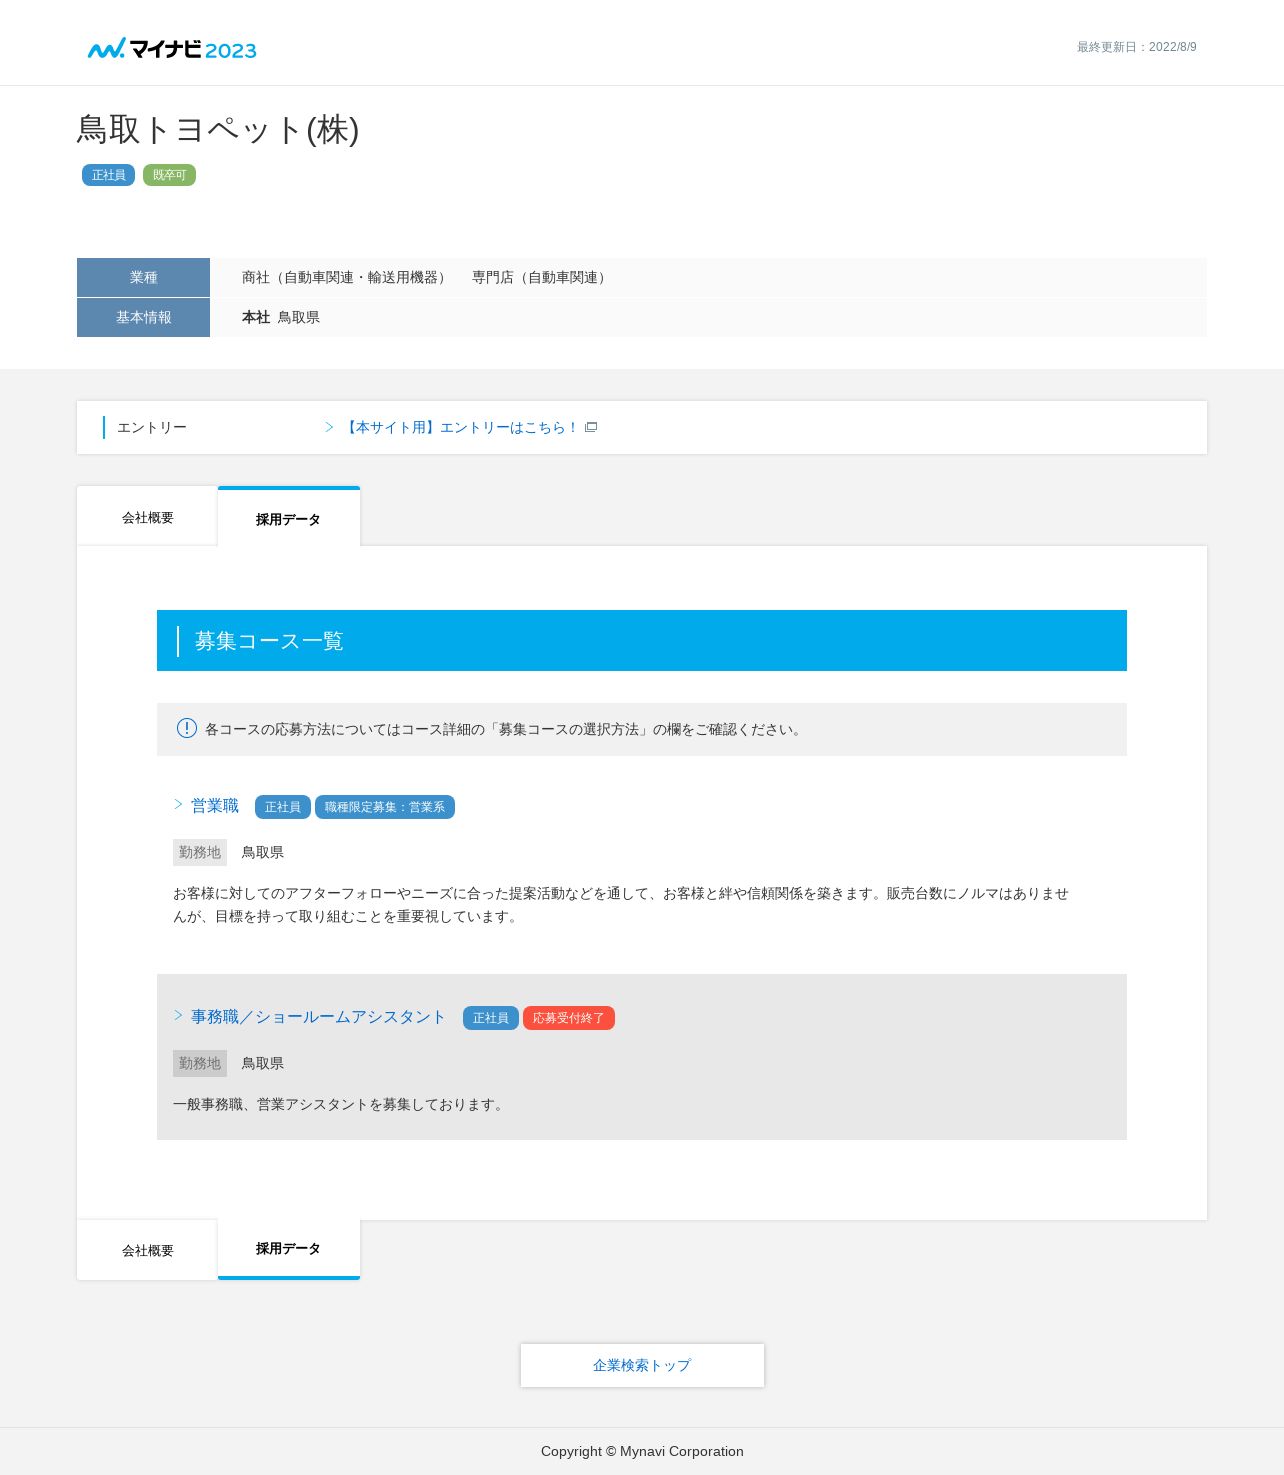The width and height of the screenshot is (1284, 1475).
Task: Click the 勤務地 label under 営業職
Action: 200,852
